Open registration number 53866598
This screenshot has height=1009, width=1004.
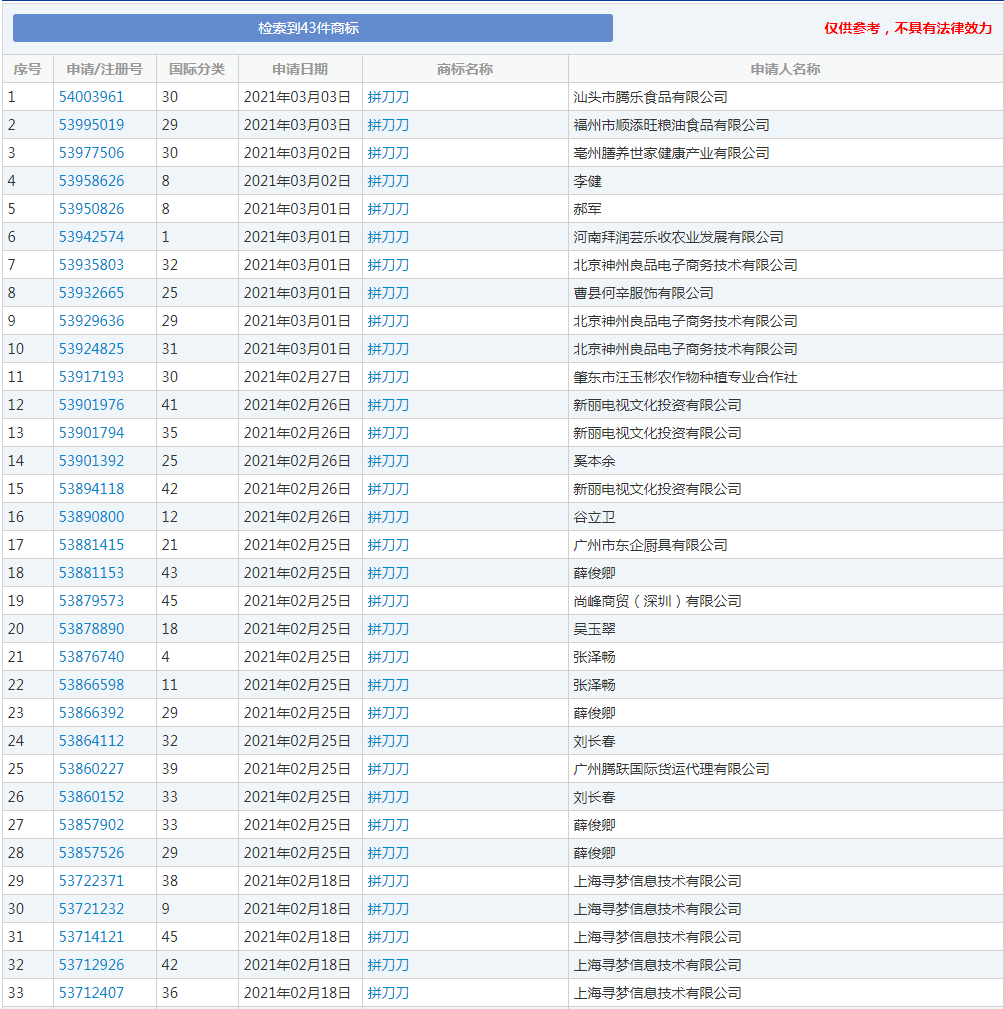coord(91,685)
